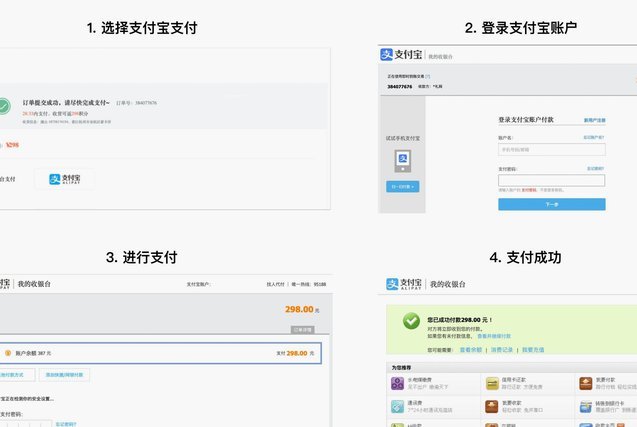637x427 pixels.
Task: Click the green check icon in step 1 order notice
Action: tap(4, 106)
